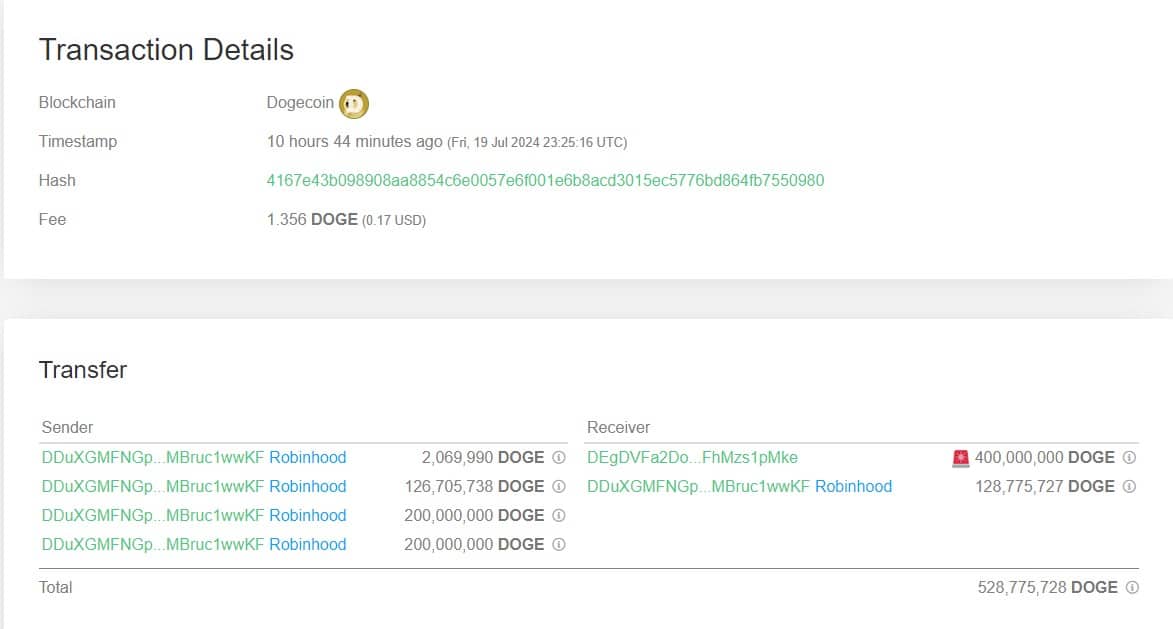Screen dimensions: 1173x629
Task: Open first sender address DDuXGMFNGp...MBruc1wwKF
Action: tap(153, 458)
